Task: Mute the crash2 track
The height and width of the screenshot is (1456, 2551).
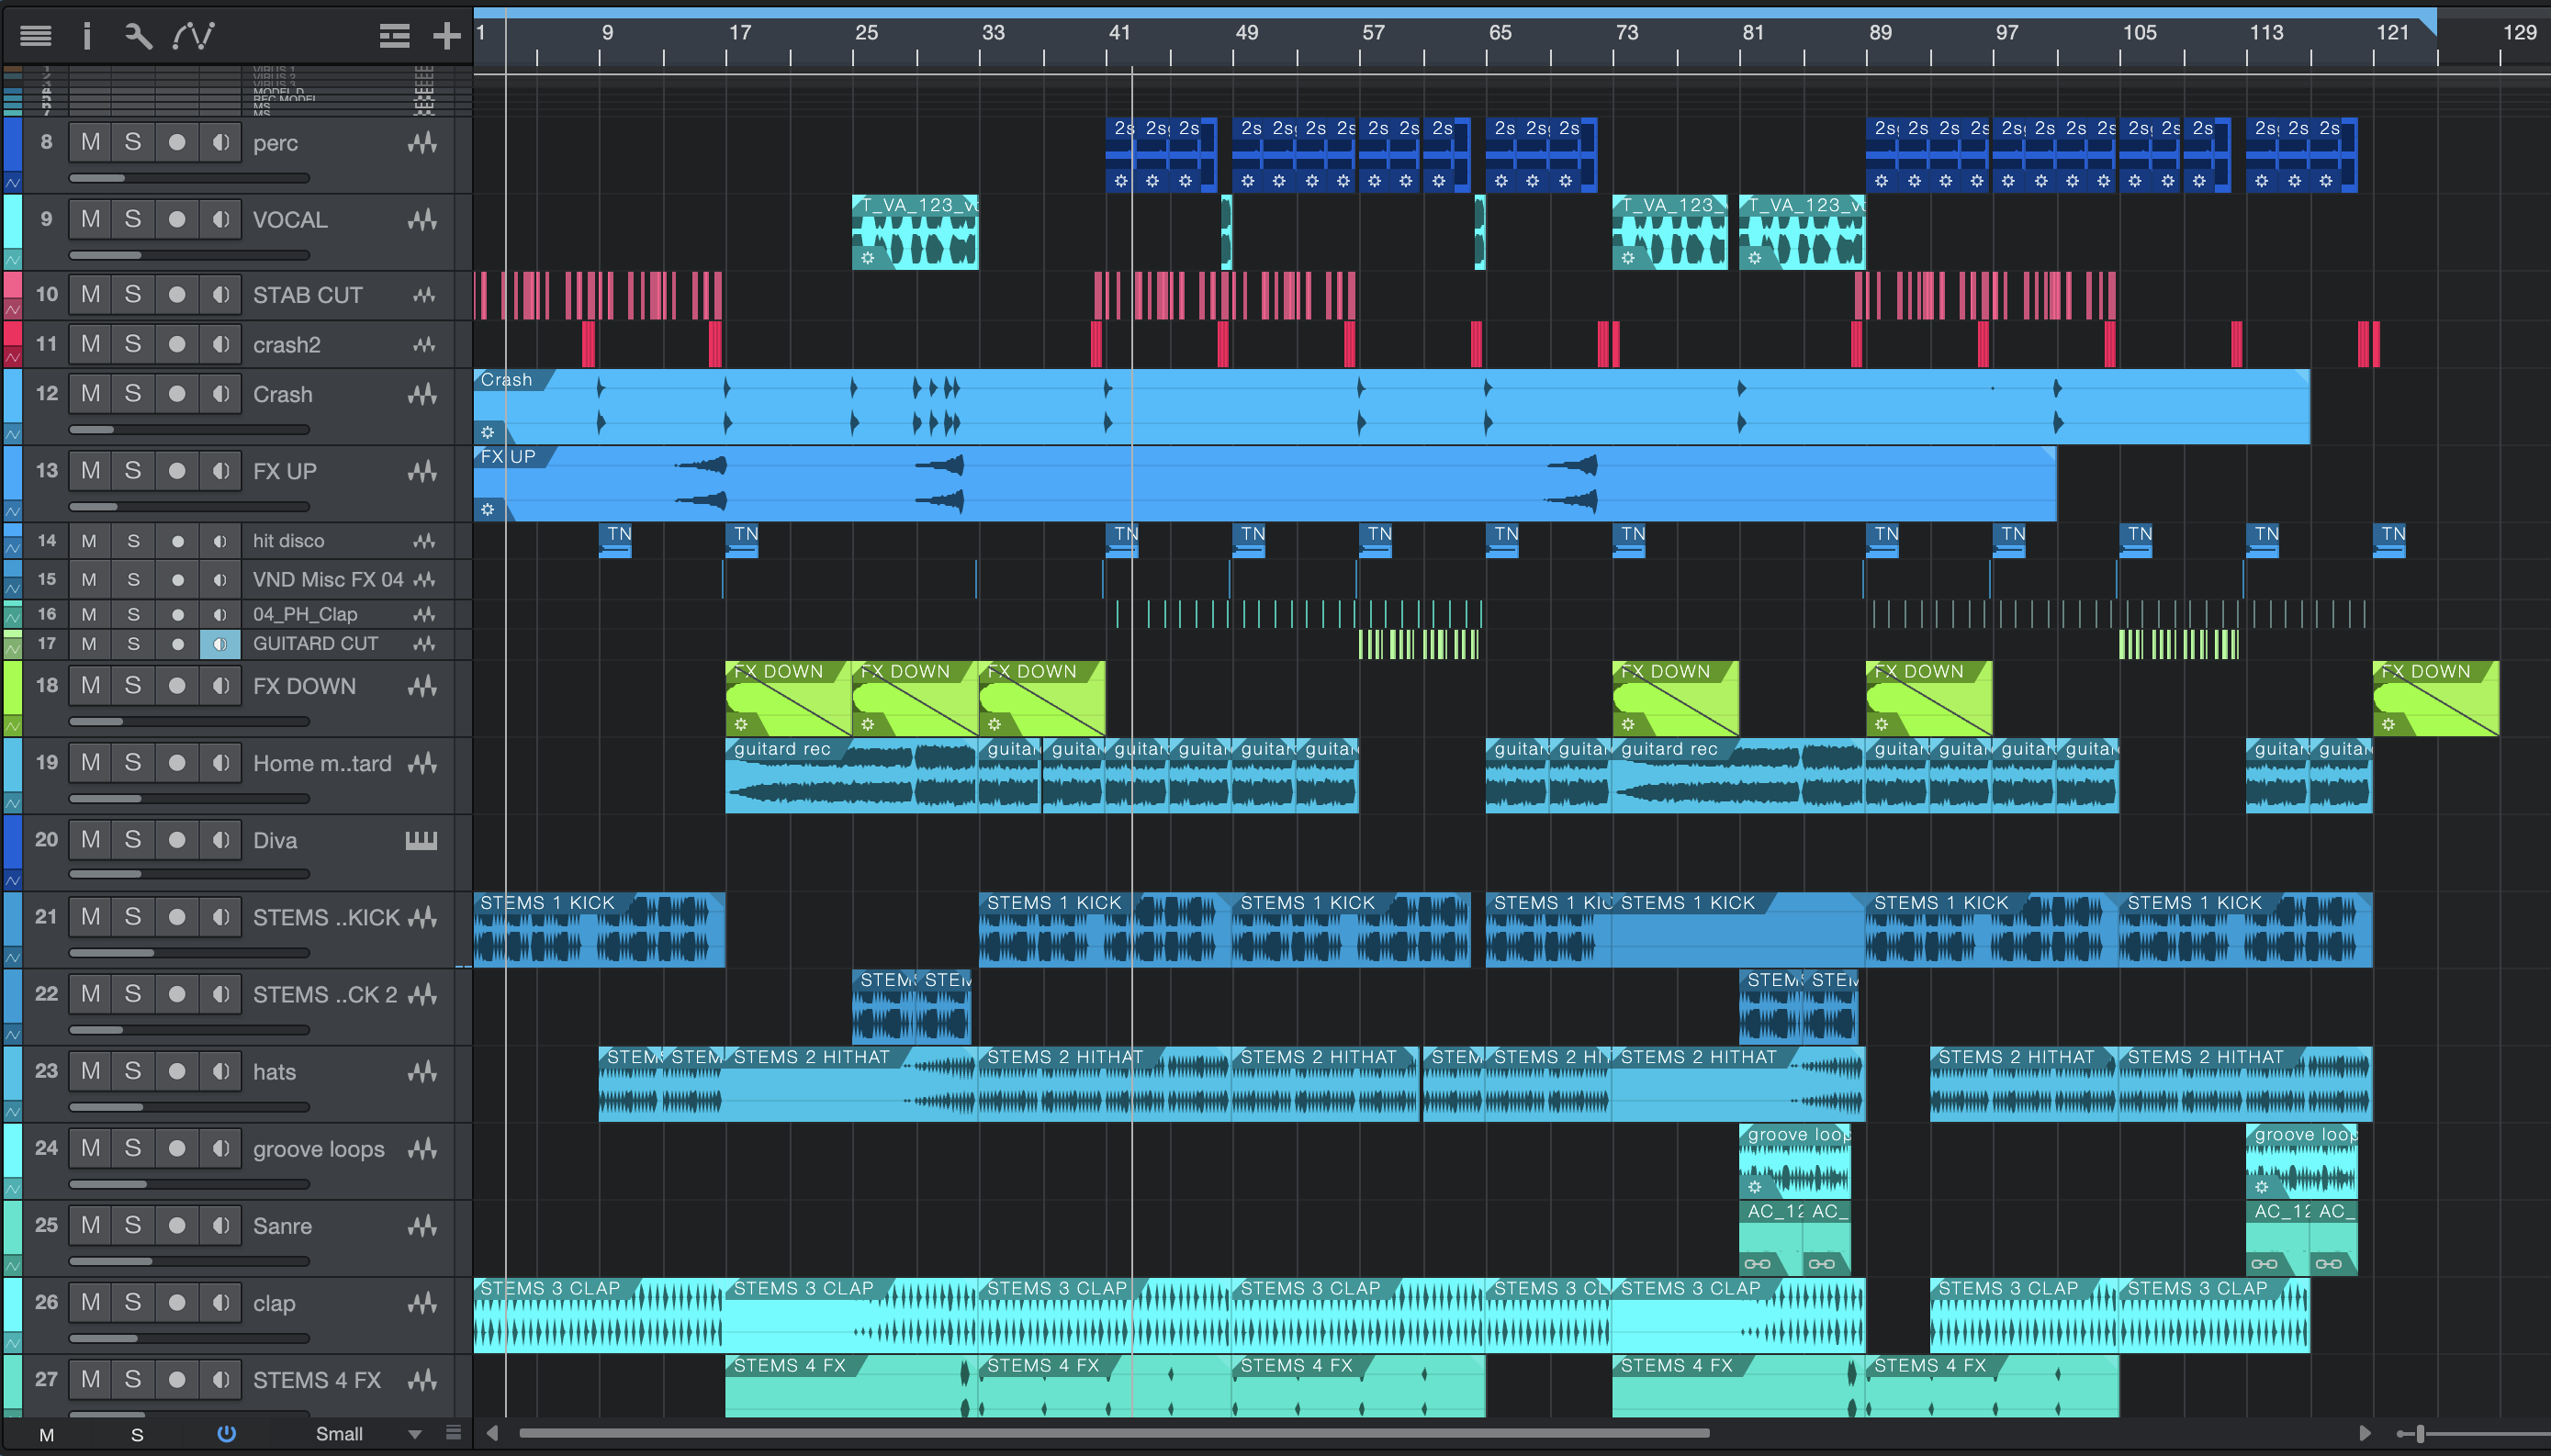Action: click(x=90, y=344)
